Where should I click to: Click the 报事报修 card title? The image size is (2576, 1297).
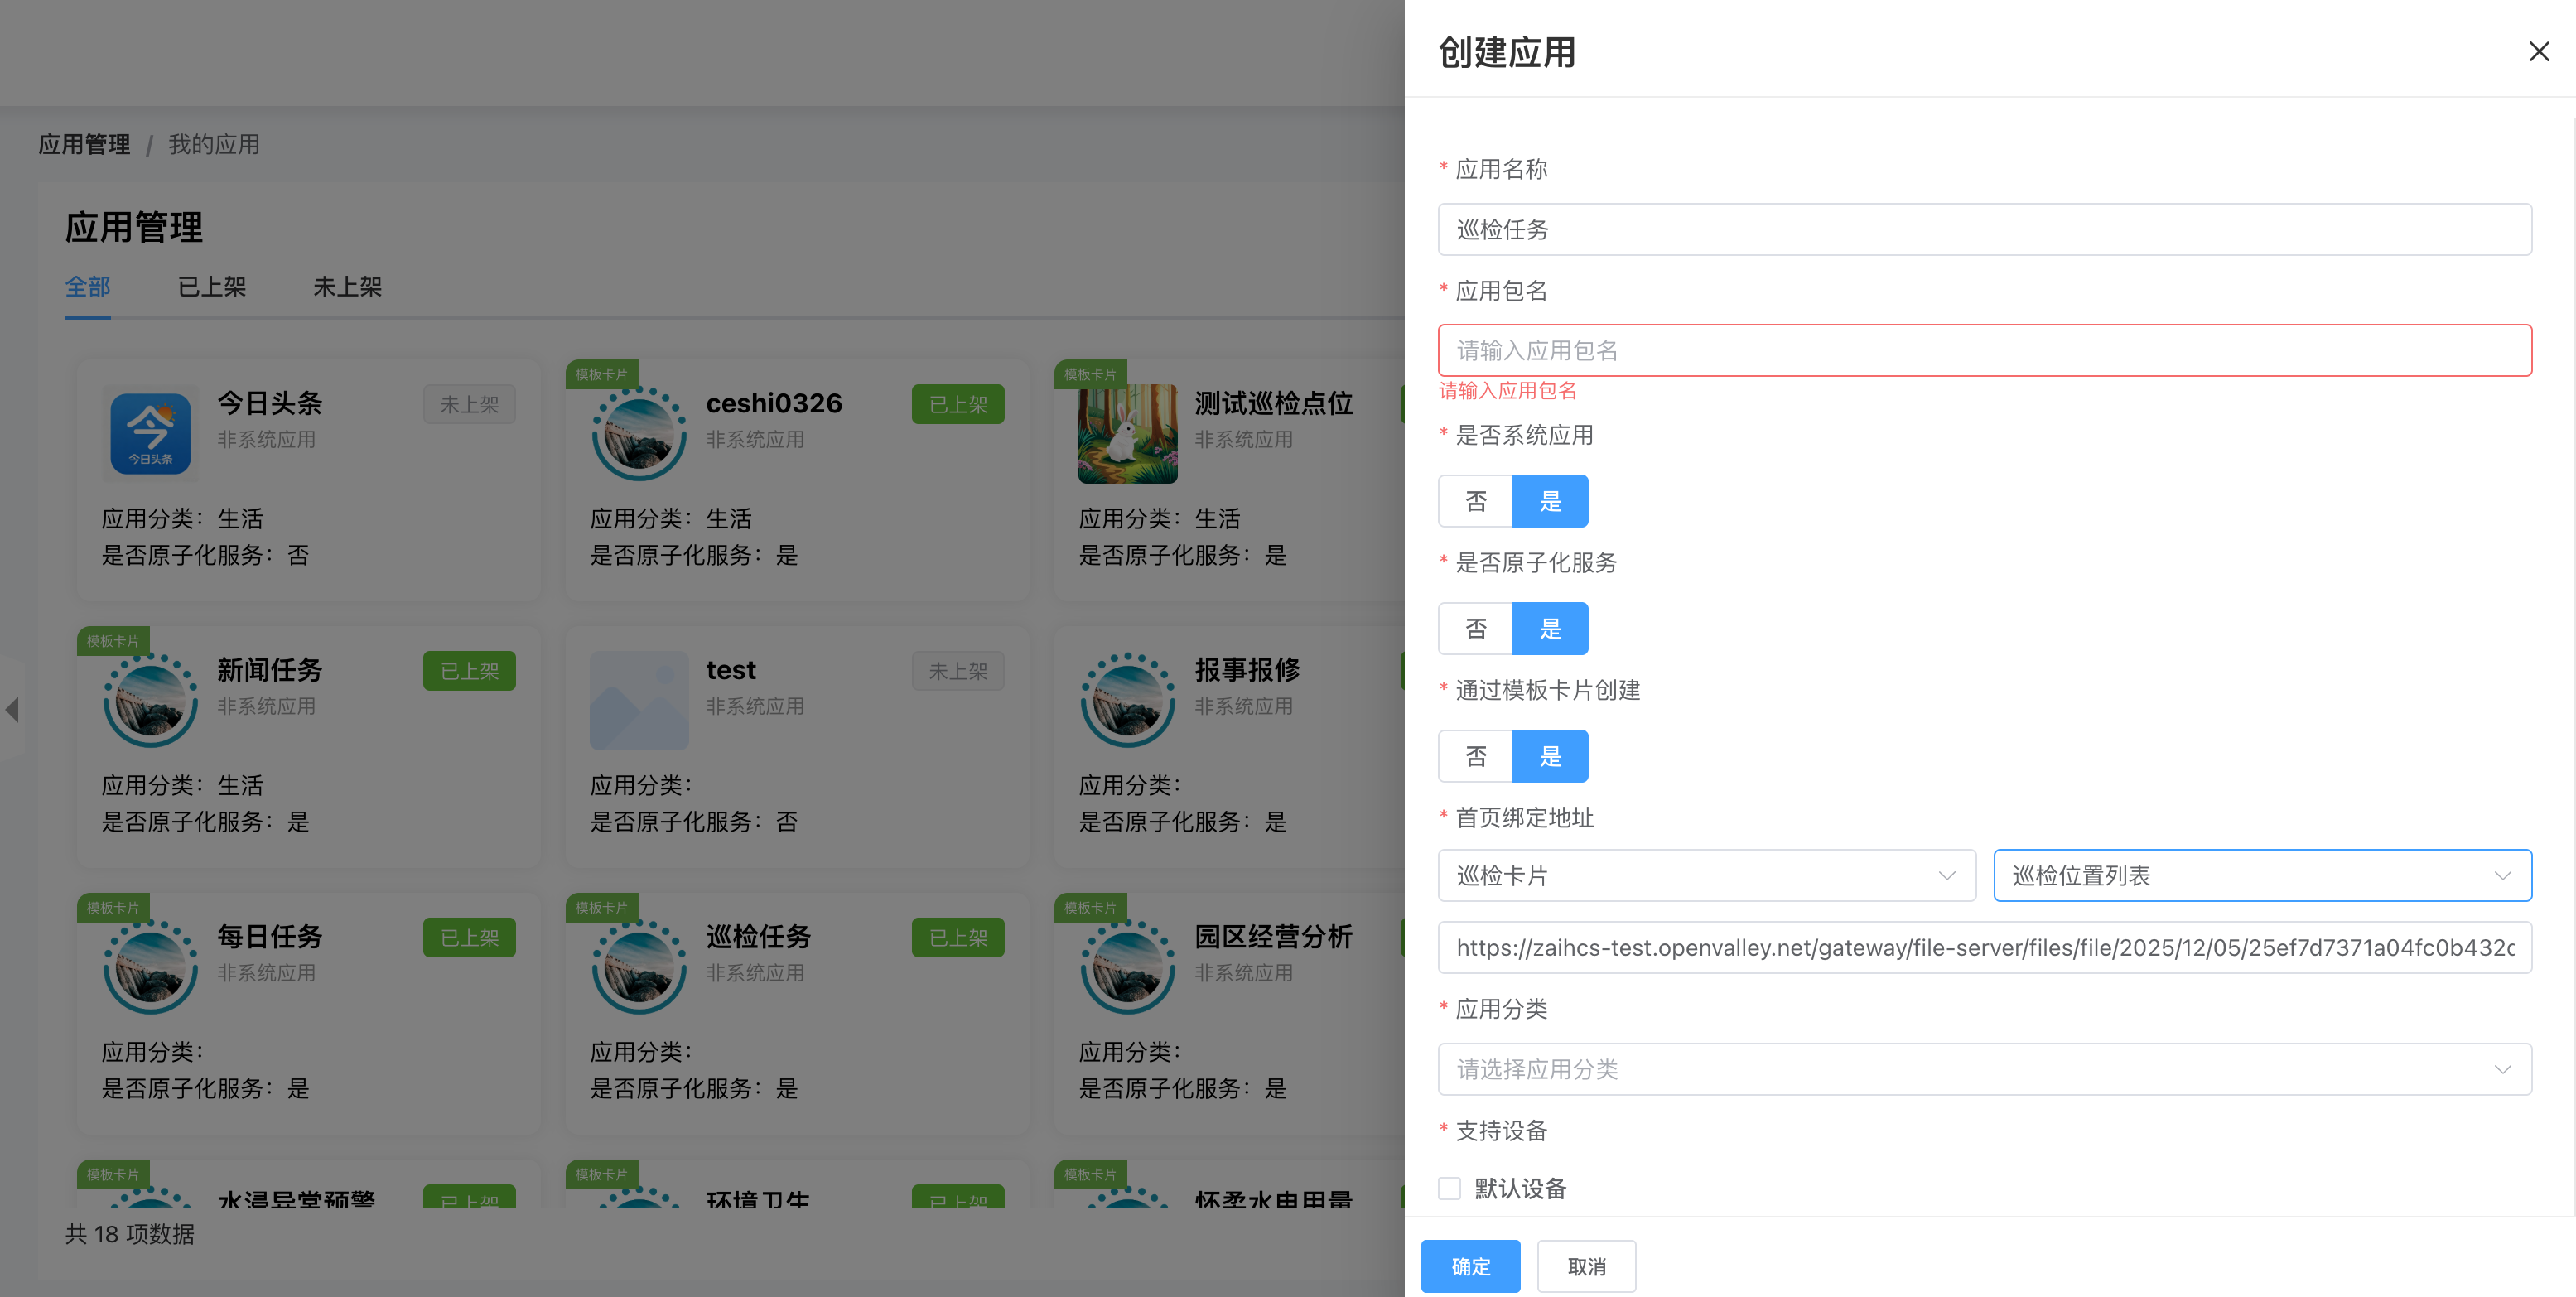[1247, 670]
